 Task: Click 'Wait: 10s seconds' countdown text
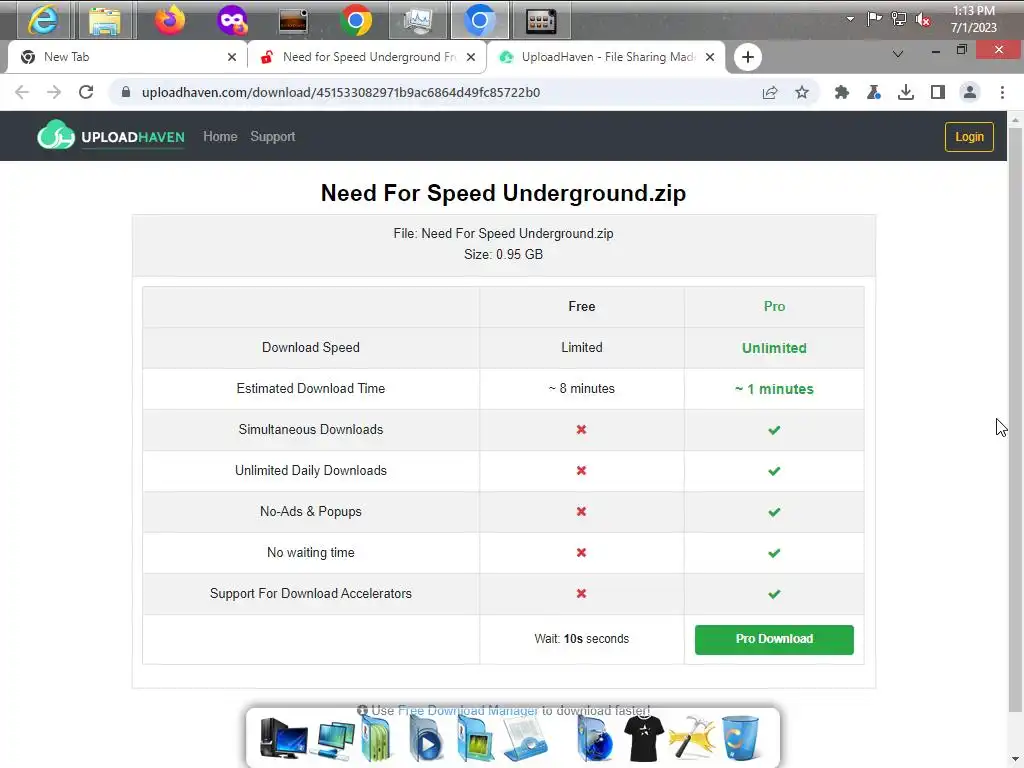581,639
